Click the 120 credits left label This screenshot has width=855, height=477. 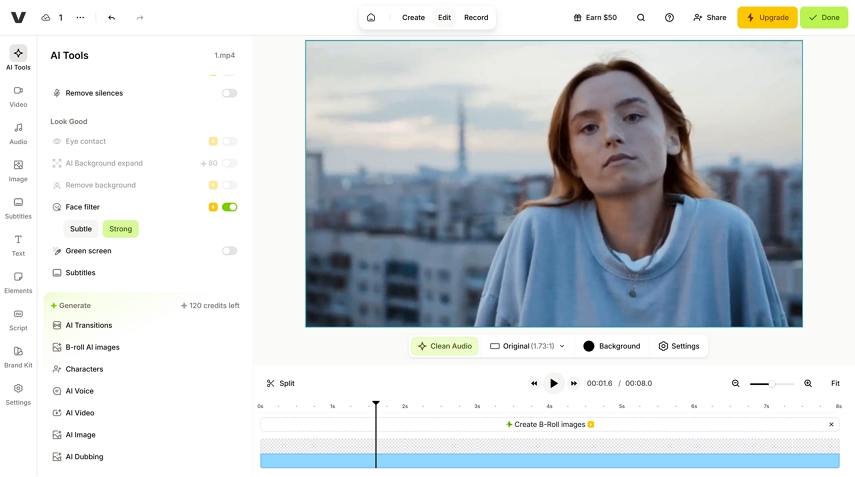point(210,306)
